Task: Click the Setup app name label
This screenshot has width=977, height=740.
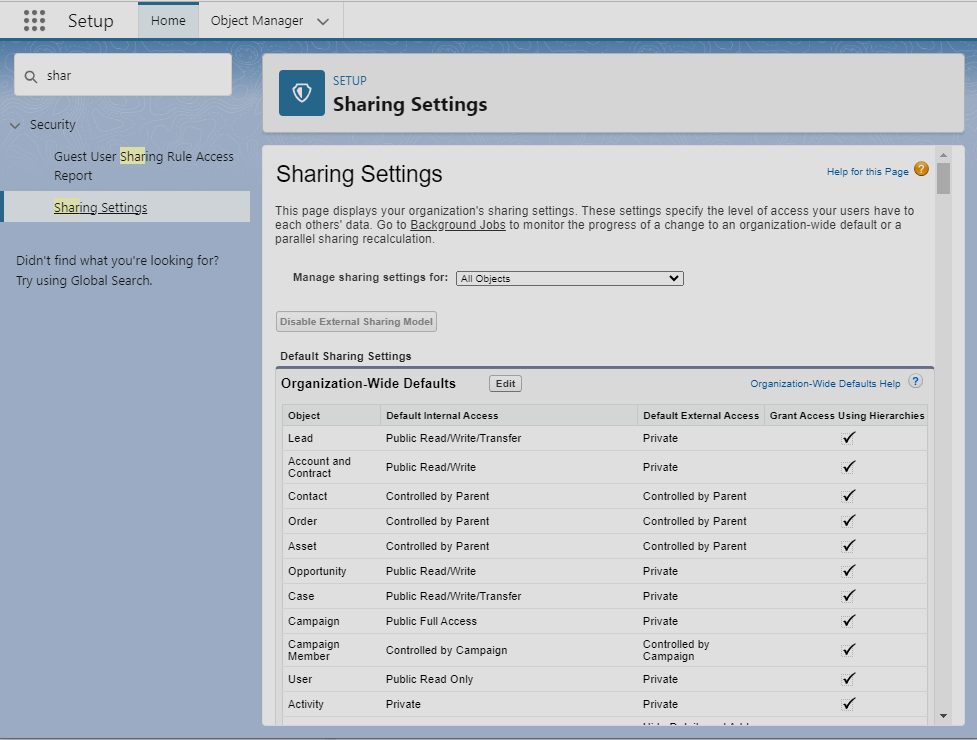Action: (x=90, y=21)
